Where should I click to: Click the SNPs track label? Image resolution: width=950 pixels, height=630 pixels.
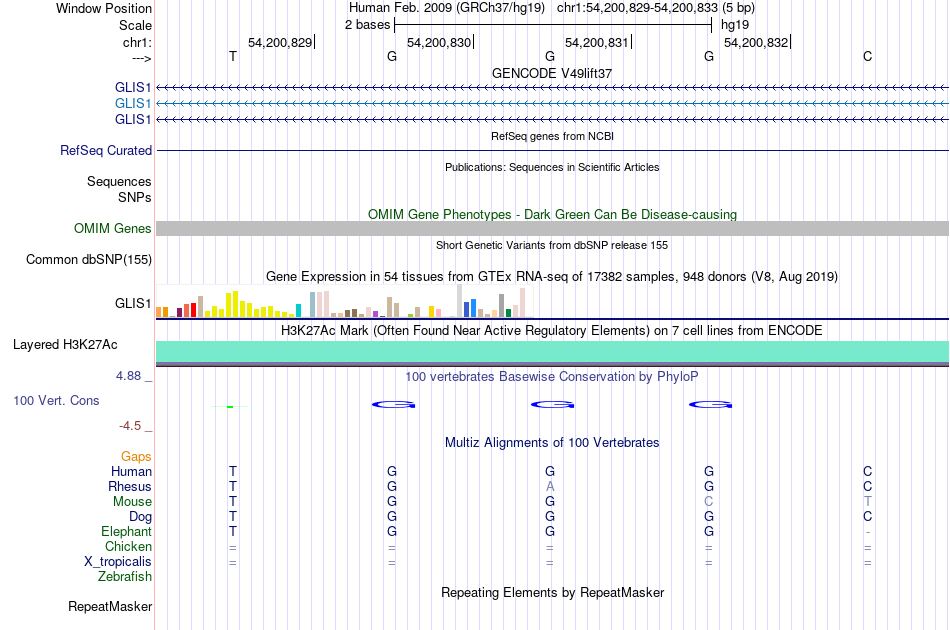pyautogui.click(x=135, y=197)
